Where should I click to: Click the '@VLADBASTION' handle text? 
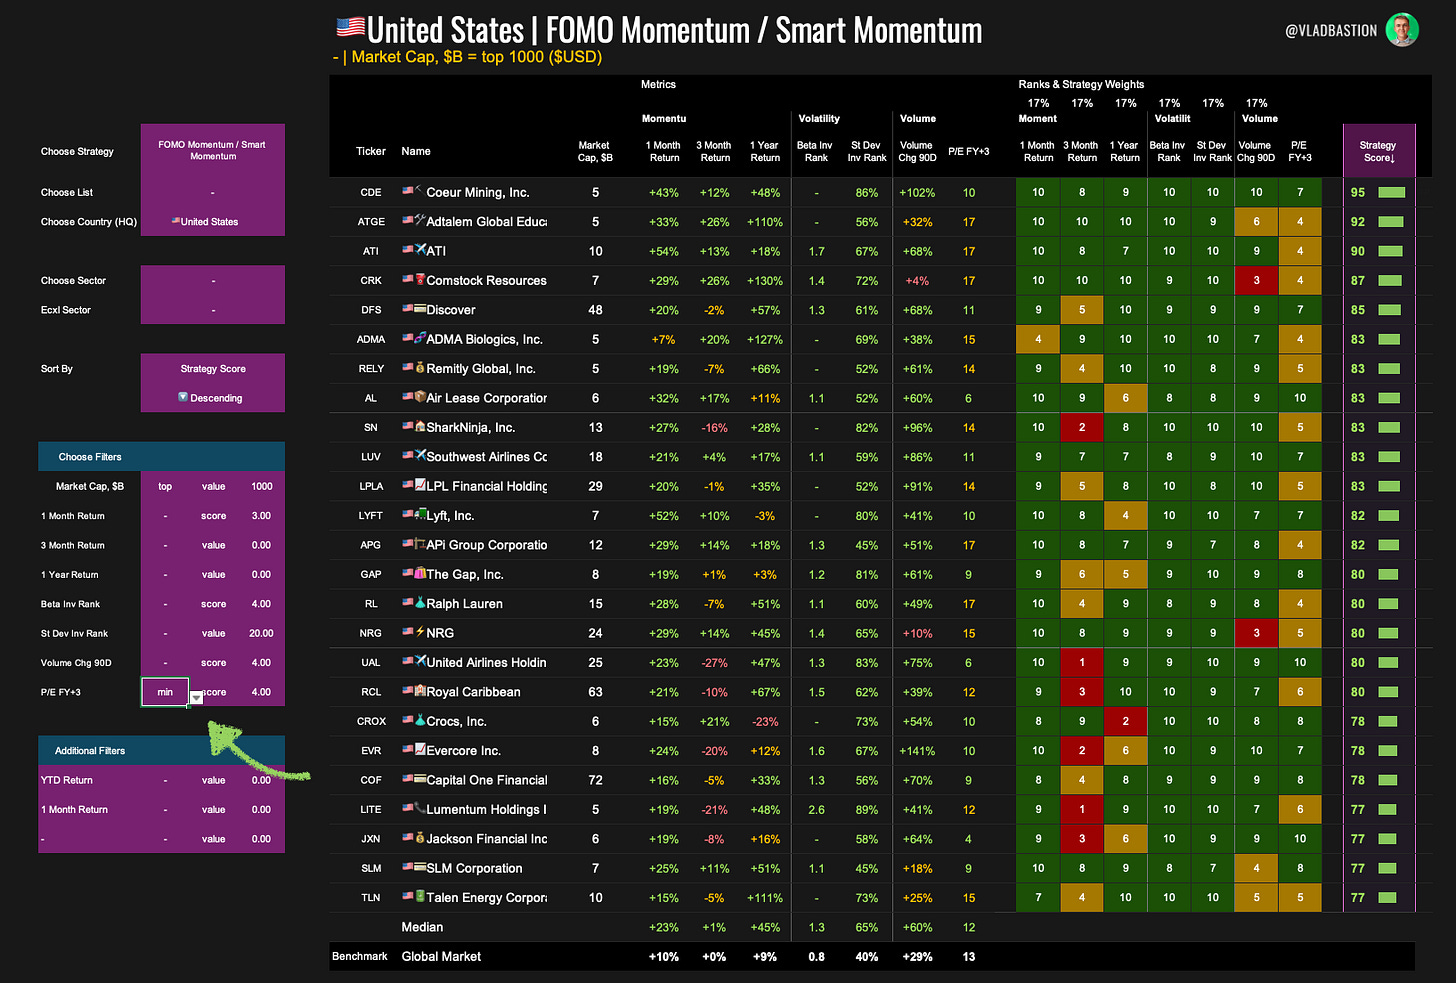click(1331, 31)
